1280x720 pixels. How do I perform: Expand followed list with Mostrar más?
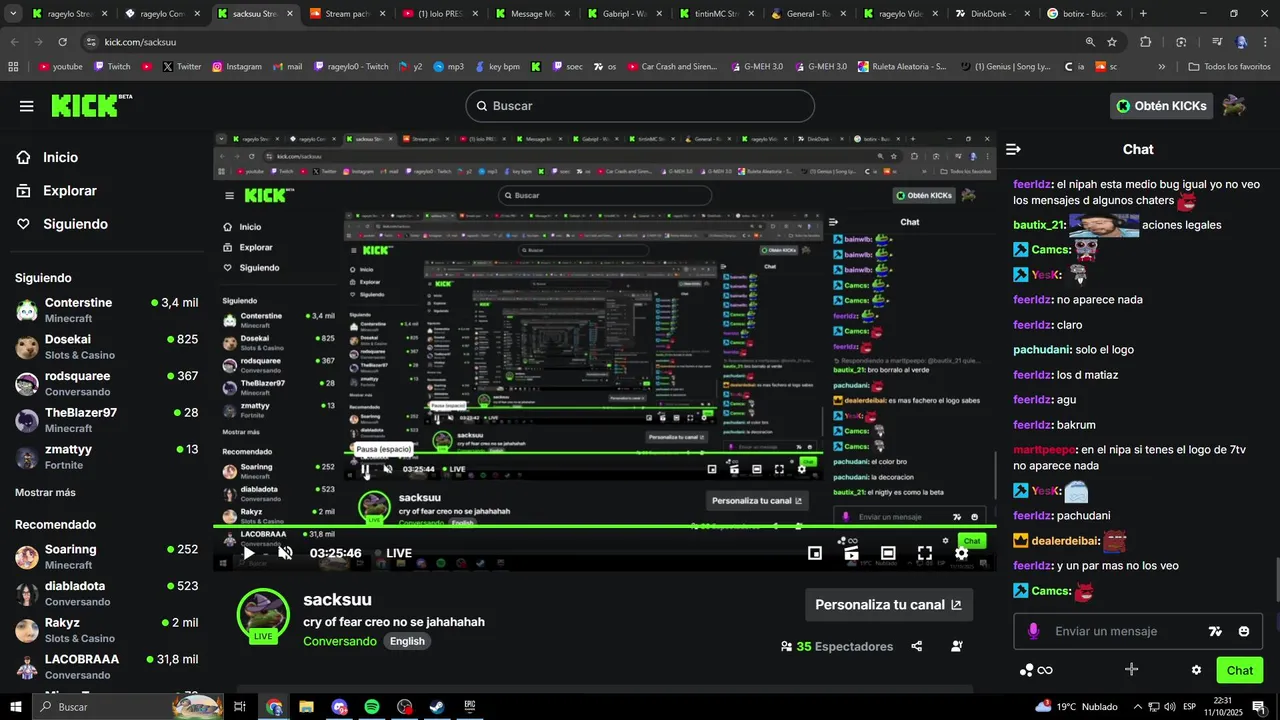point(45,492)
